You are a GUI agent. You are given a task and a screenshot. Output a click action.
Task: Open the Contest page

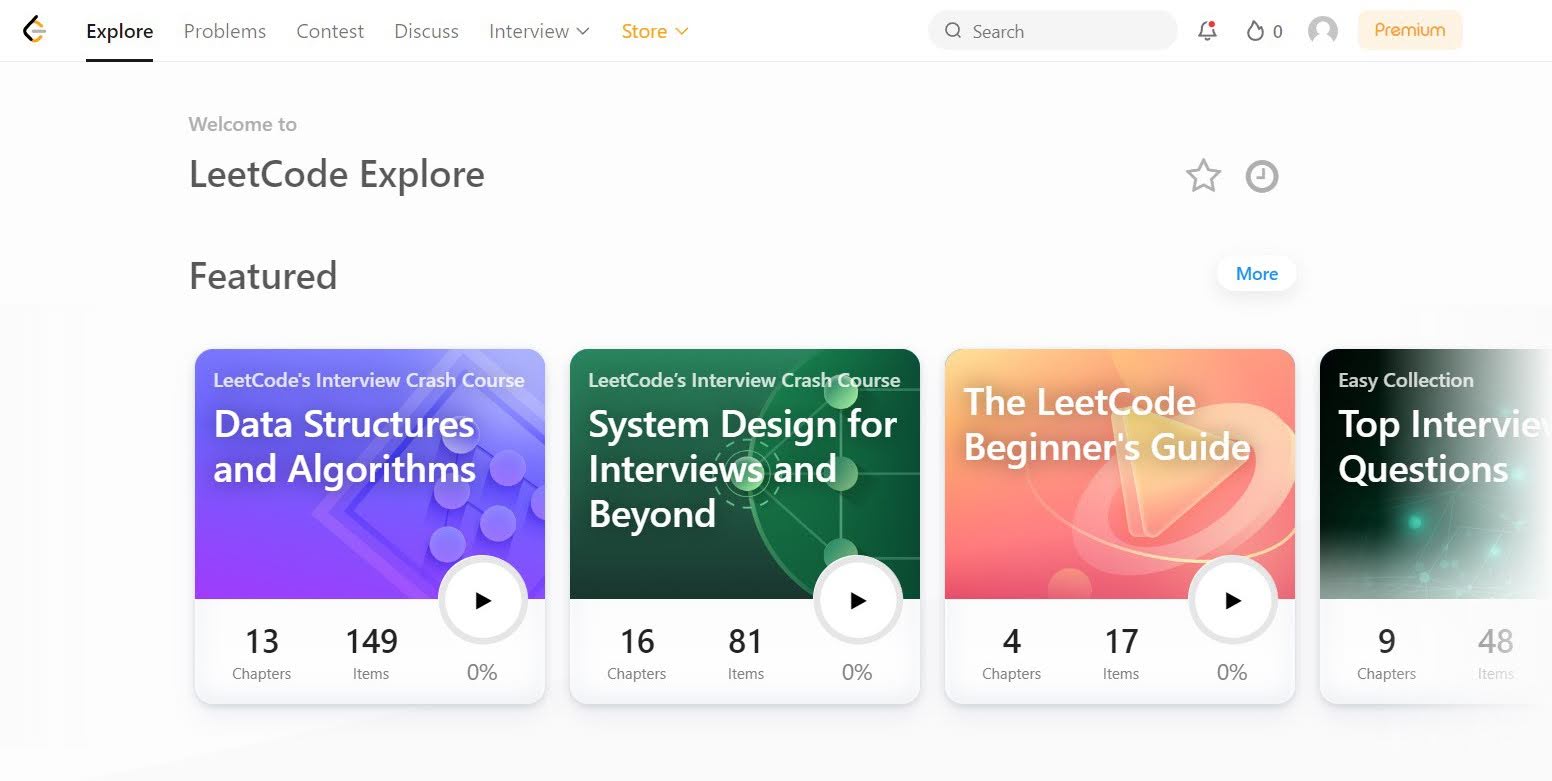pos(330,31)
